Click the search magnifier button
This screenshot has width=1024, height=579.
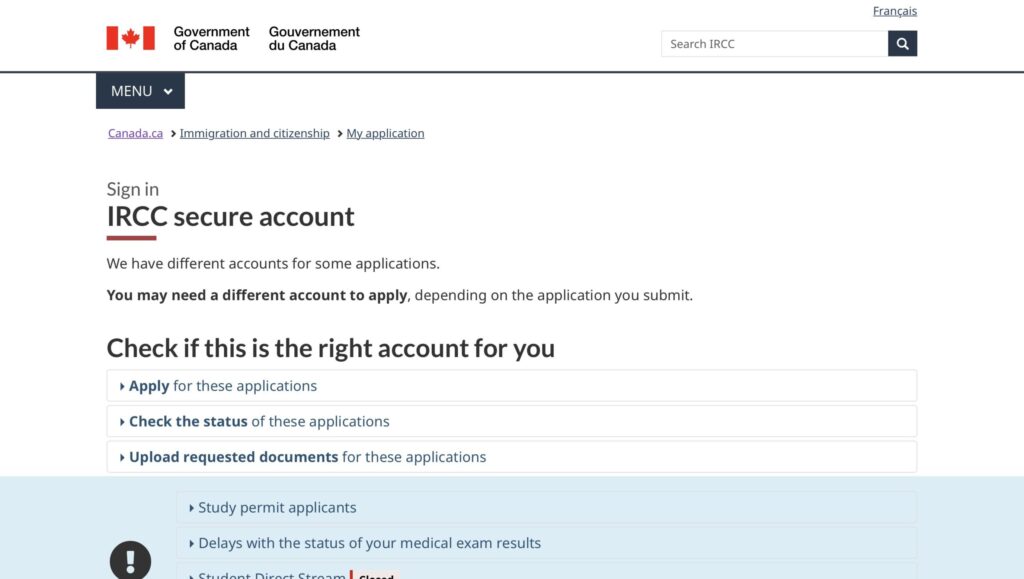pyautogui.click(x=902, y=44)
